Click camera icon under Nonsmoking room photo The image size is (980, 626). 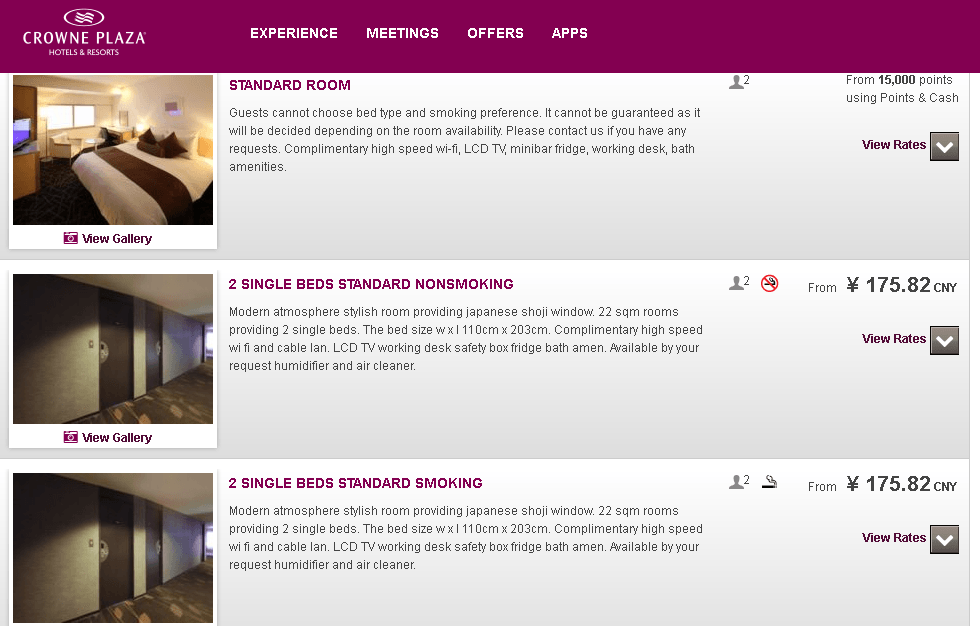point(71,437)
